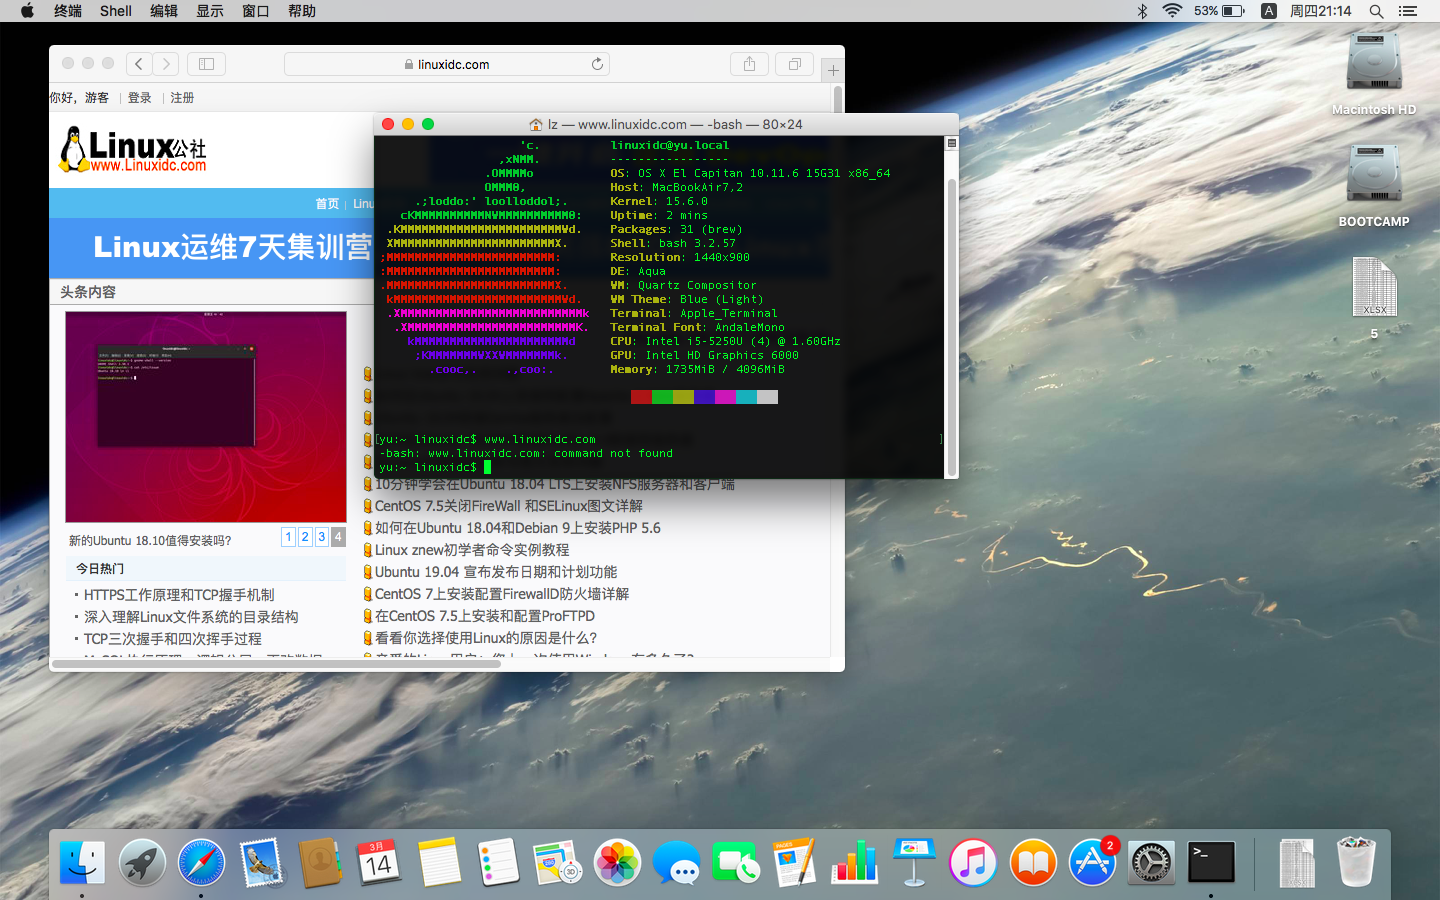
Task: Select XLSX file named 5 on desktop
Action: (1374, 297)
